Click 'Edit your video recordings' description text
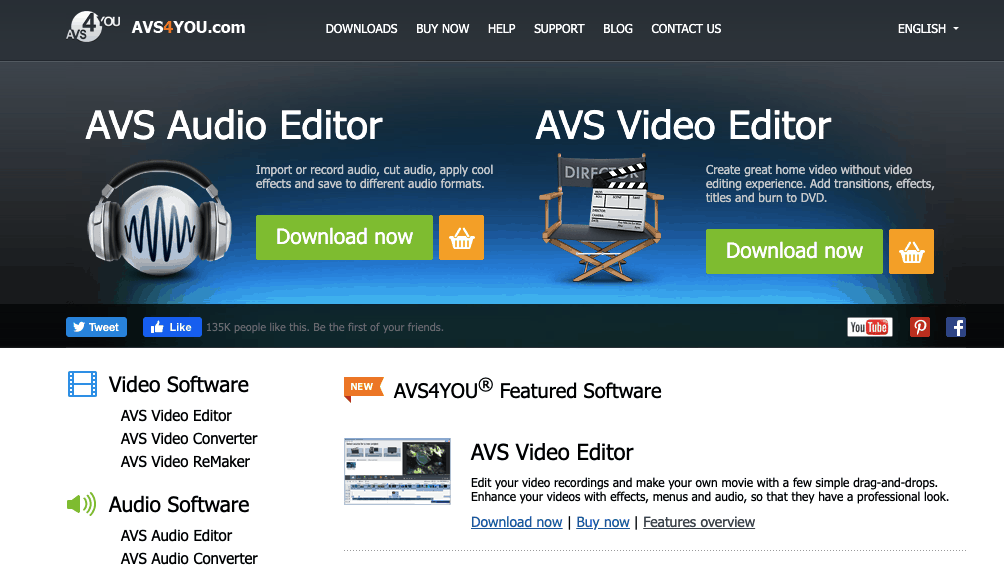 pyautogui.click(x=710, y=490)
